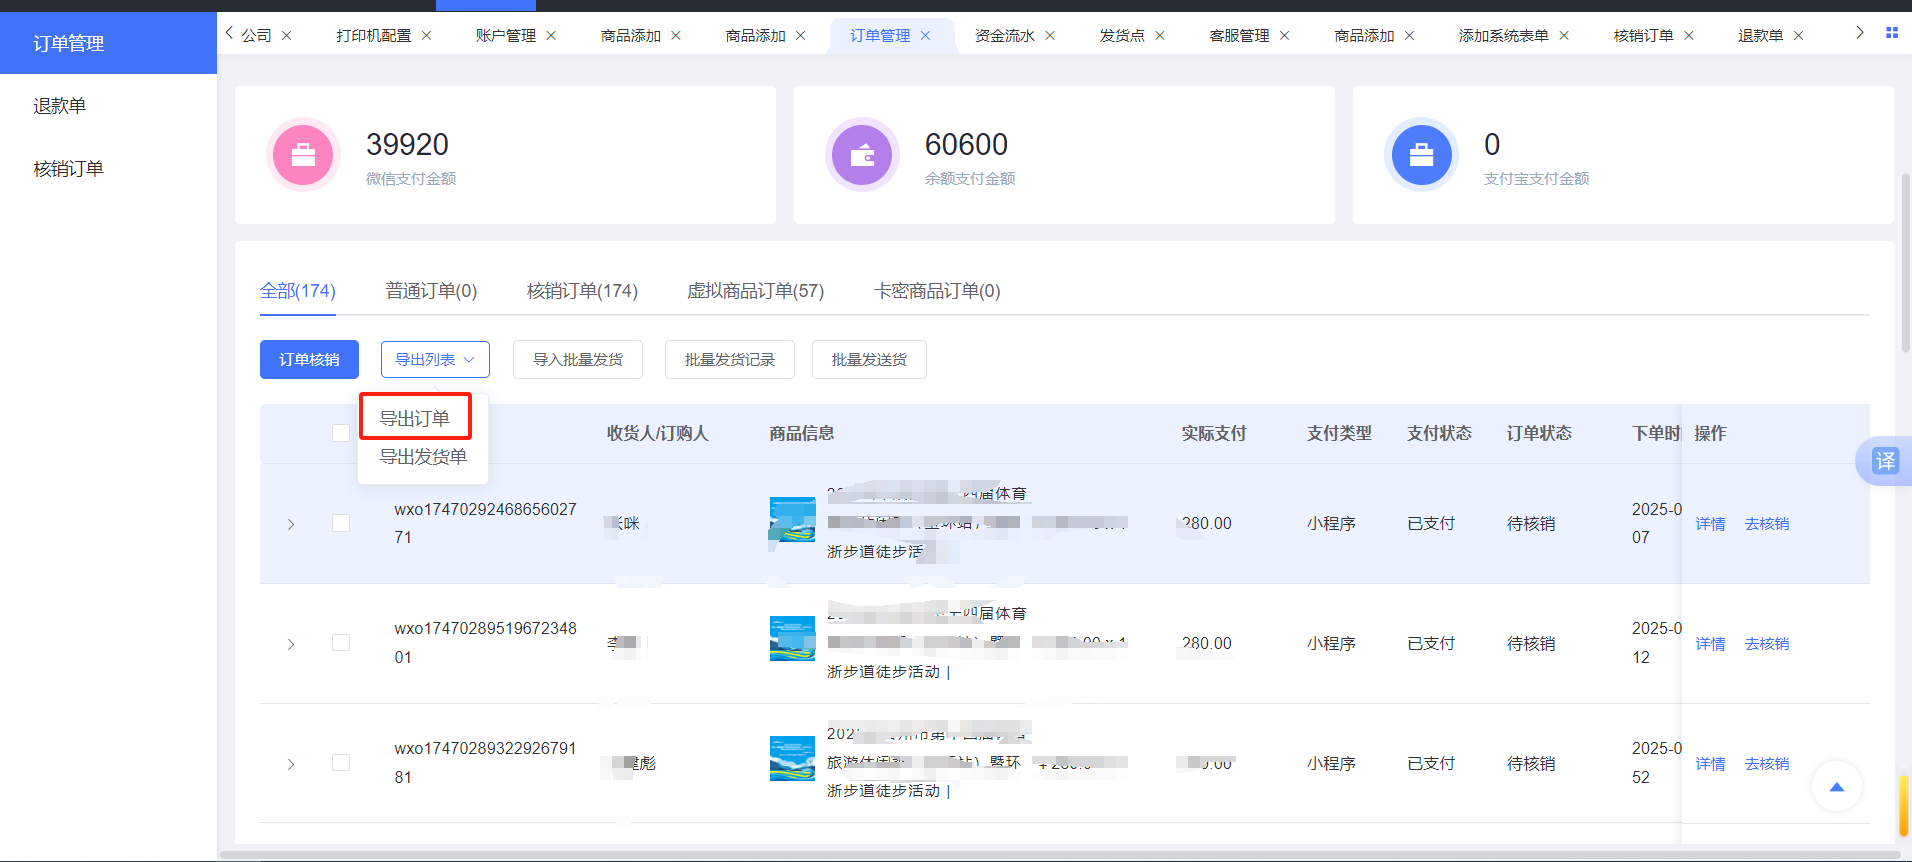This screenshot has height=862, width=1912.
Task: Click the back-to-top arrow button
Action: [1836, 787]
